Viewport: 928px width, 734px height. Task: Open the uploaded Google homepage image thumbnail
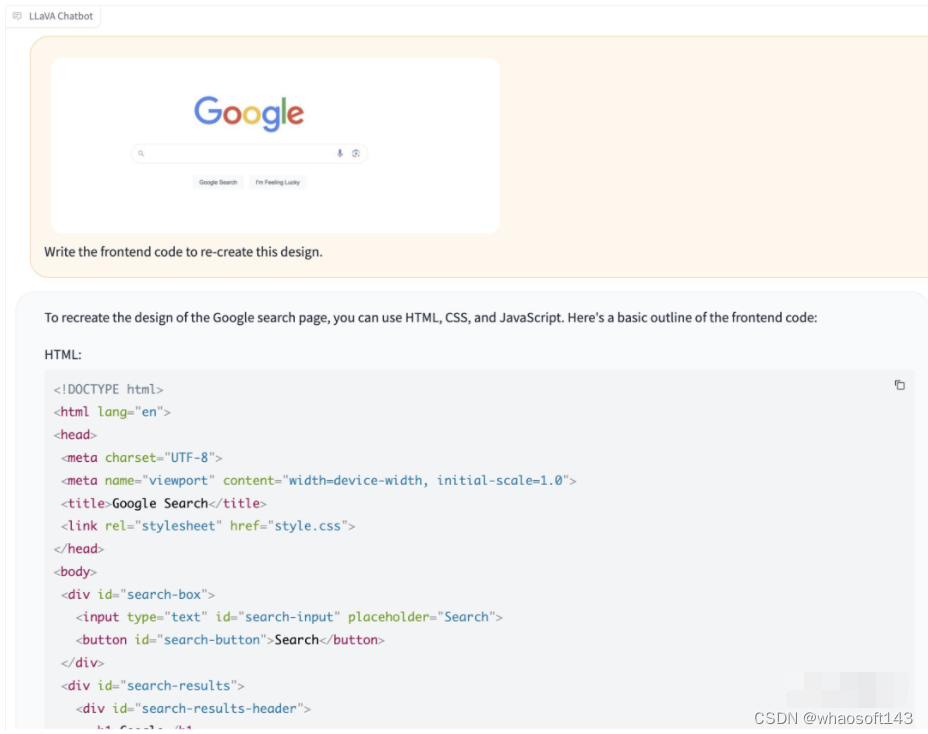(x=275, y=146)
